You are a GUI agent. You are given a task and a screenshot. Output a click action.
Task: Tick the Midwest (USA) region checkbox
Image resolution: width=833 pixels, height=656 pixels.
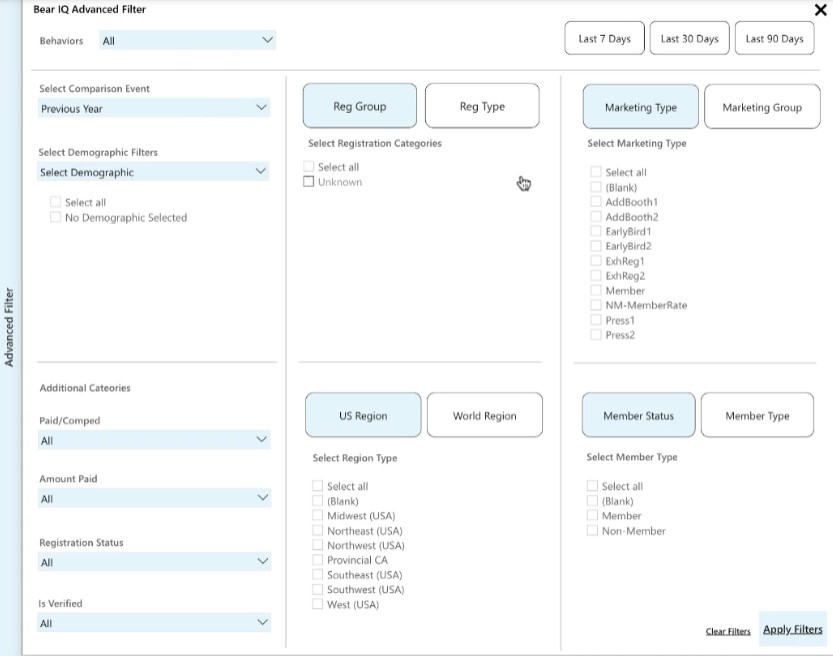coord(318,516)
